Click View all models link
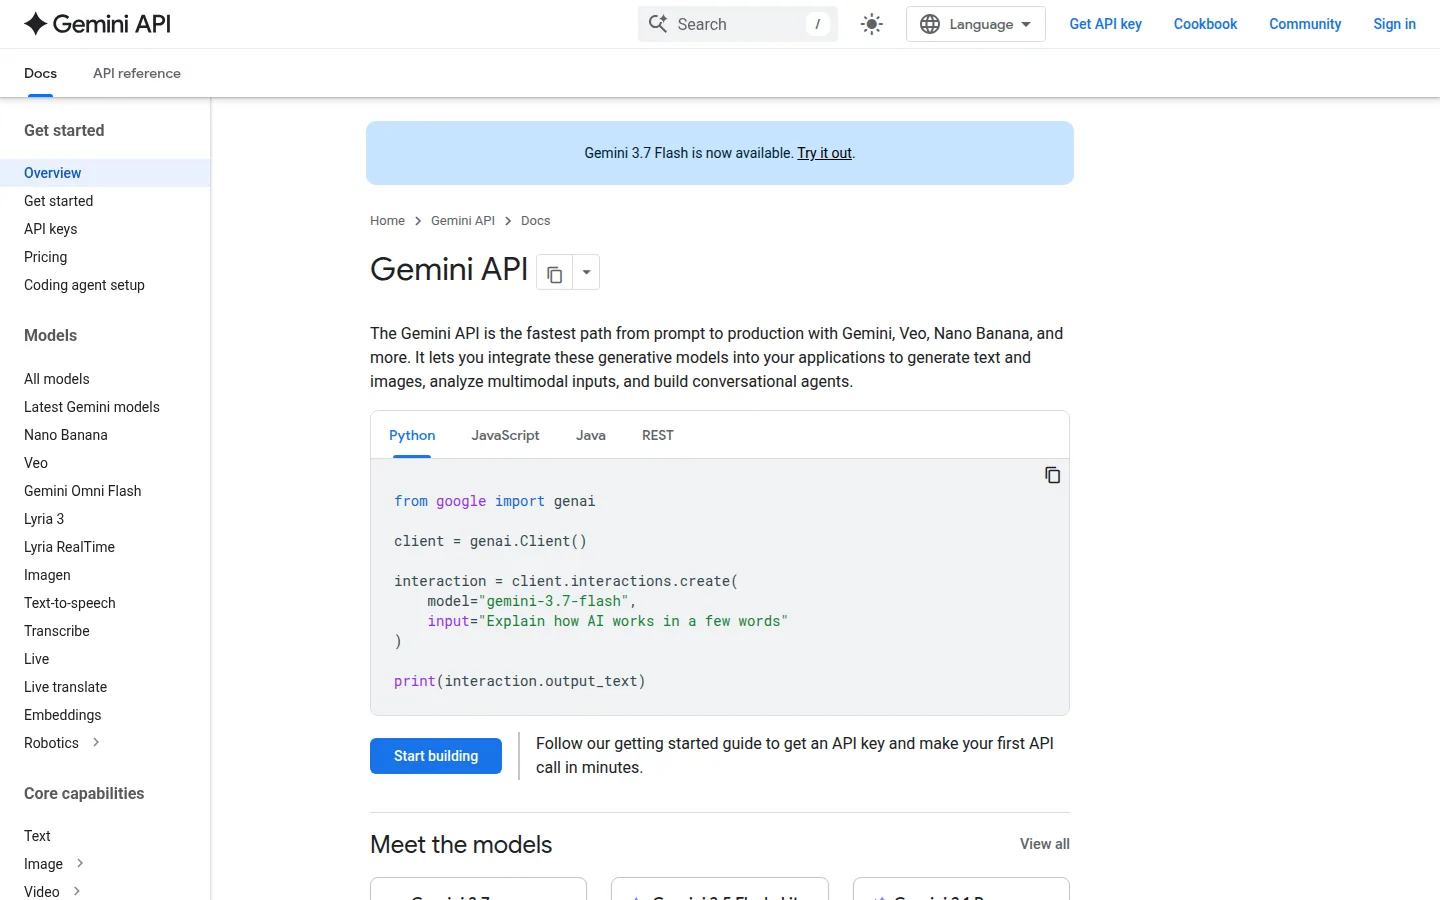Viewport: 1440px width, 900px height. (1044, 844)
